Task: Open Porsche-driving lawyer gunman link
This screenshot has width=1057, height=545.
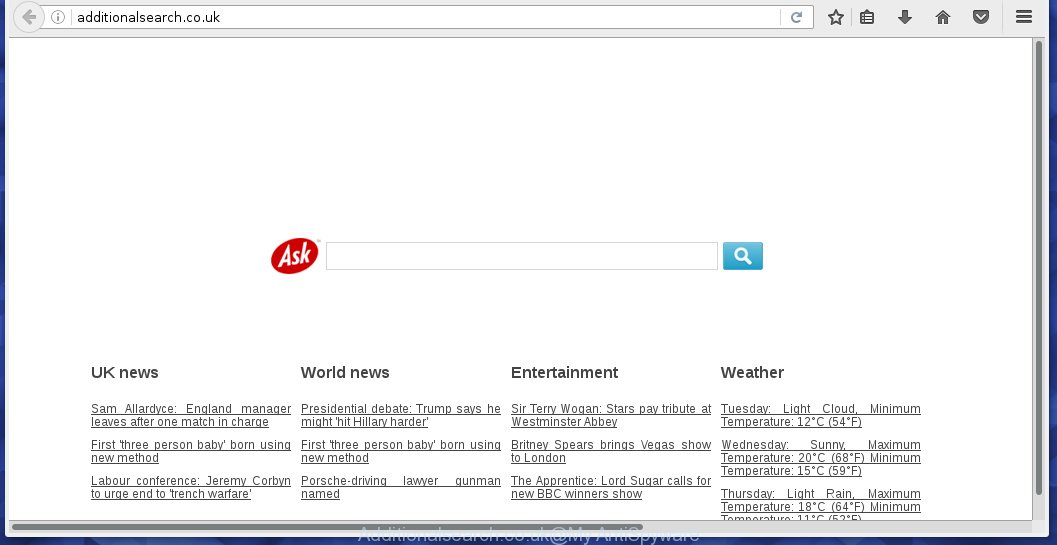Action: click(400, 487)
